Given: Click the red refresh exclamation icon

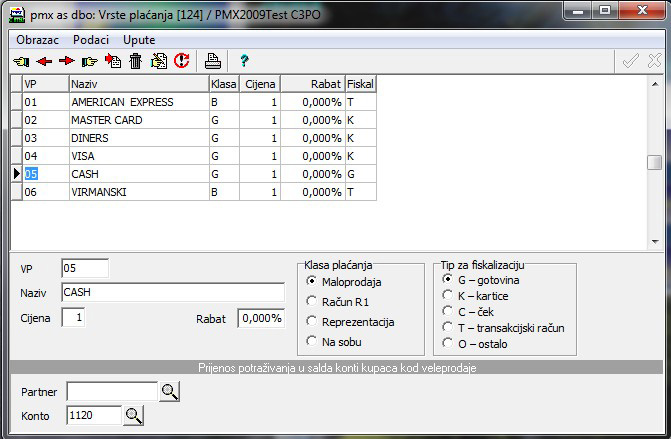Looking at the screenshot, I should pos(182,61).
